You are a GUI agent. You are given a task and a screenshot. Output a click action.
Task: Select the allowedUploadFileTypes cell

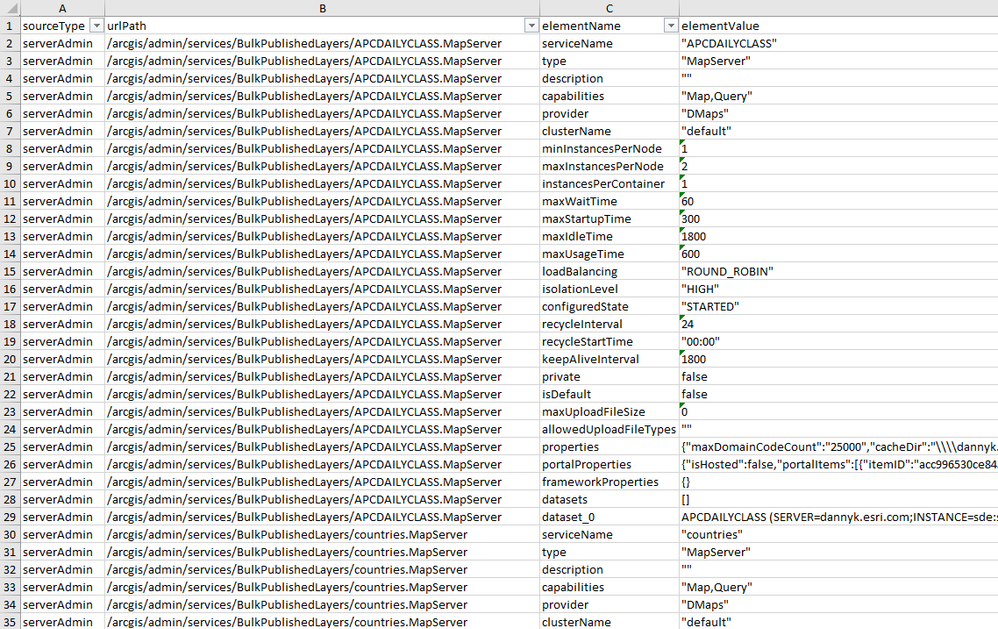click(609, 430)
